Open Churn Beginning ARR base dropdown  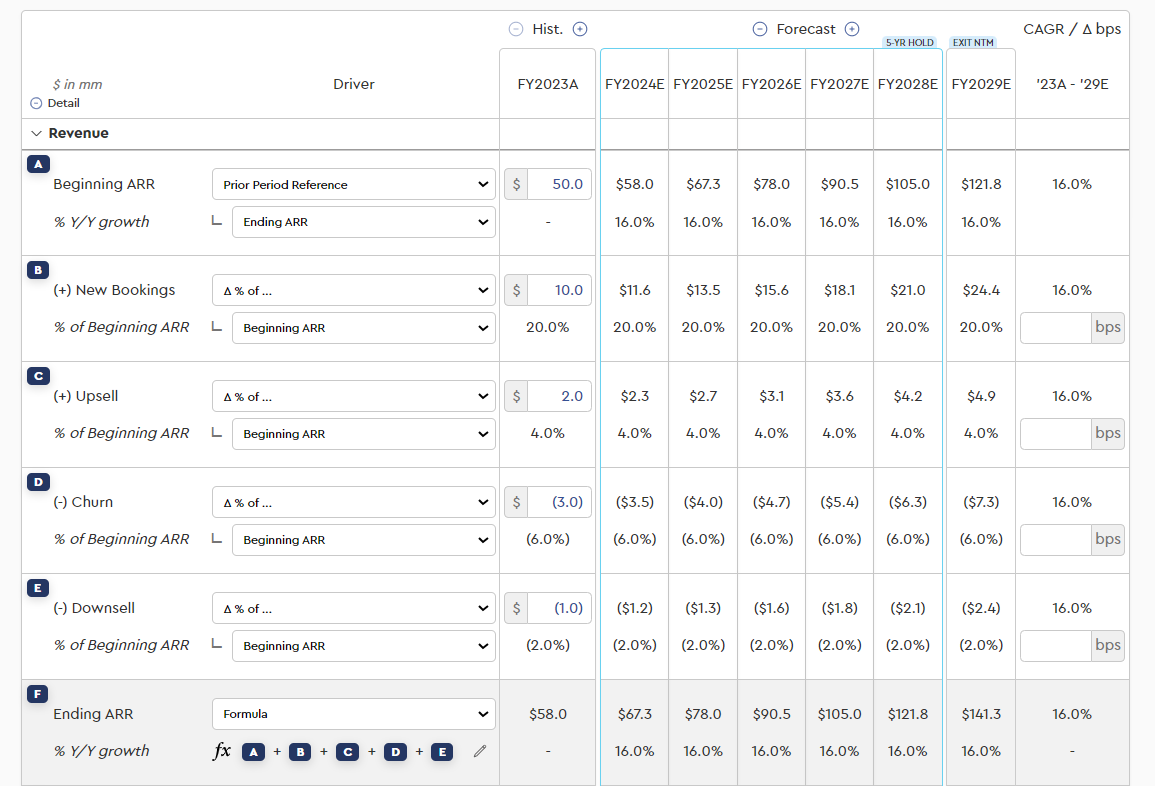364,540
